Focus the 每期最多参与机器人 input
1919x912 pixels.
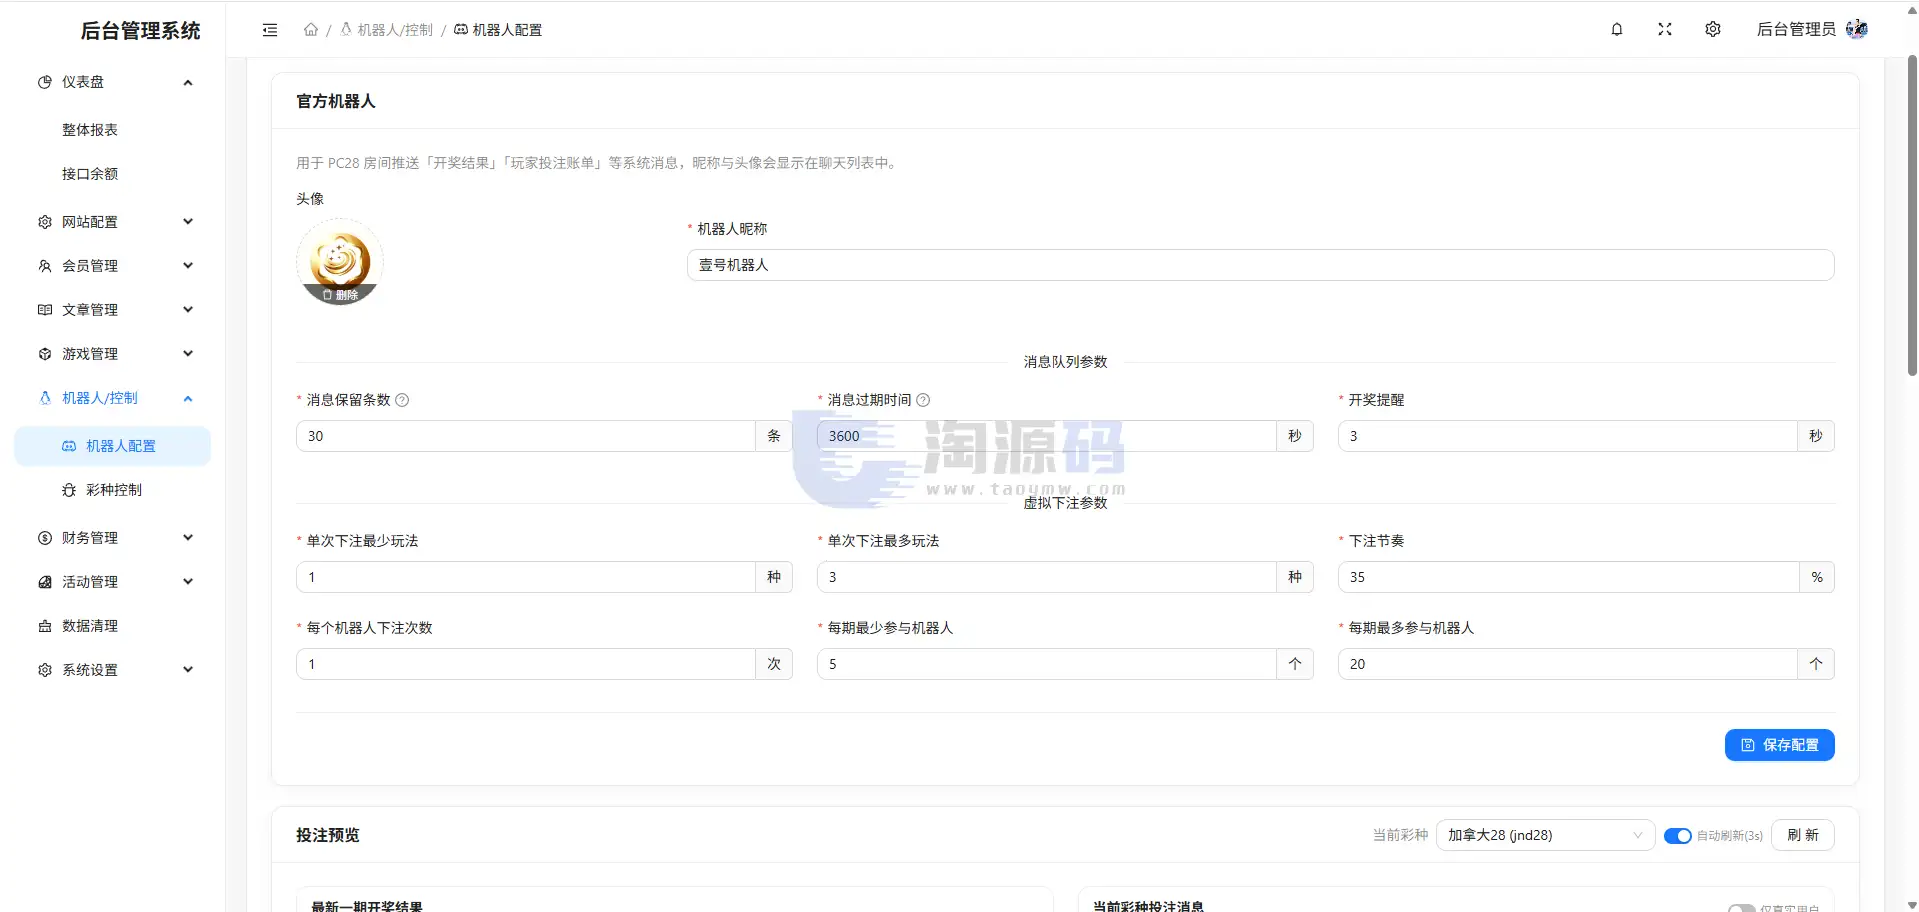(1567, 664)
